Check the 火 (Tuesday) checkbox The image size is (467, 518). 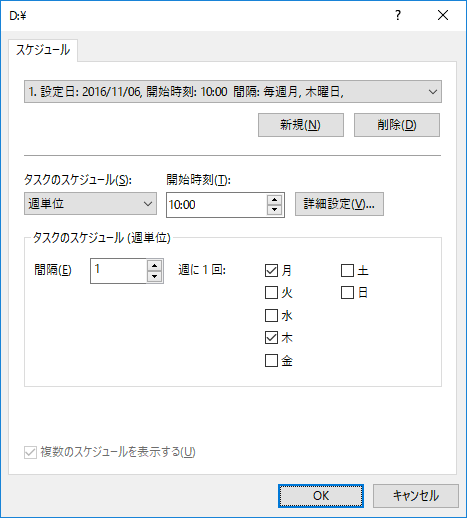click(x=271, y=293)
